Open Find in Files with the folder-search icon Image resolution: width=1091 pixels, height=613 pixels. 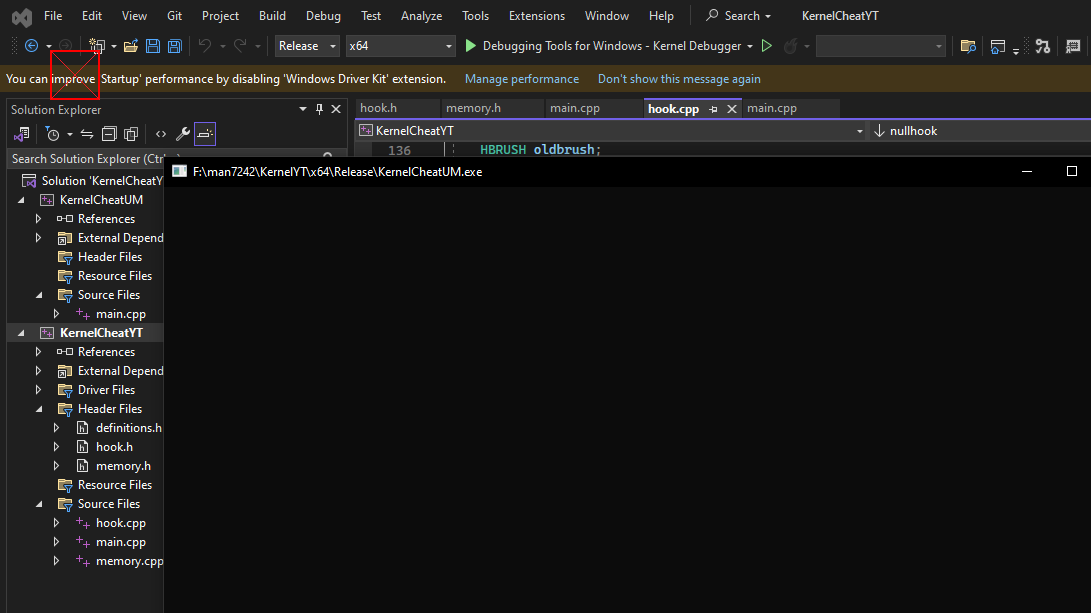tap(968, 46)
